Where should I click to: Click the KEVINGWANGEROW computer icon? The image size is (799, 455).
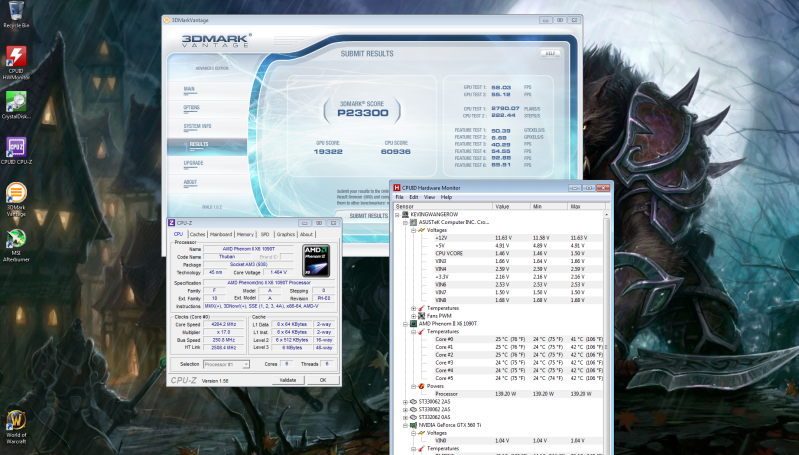coord(406,215)
